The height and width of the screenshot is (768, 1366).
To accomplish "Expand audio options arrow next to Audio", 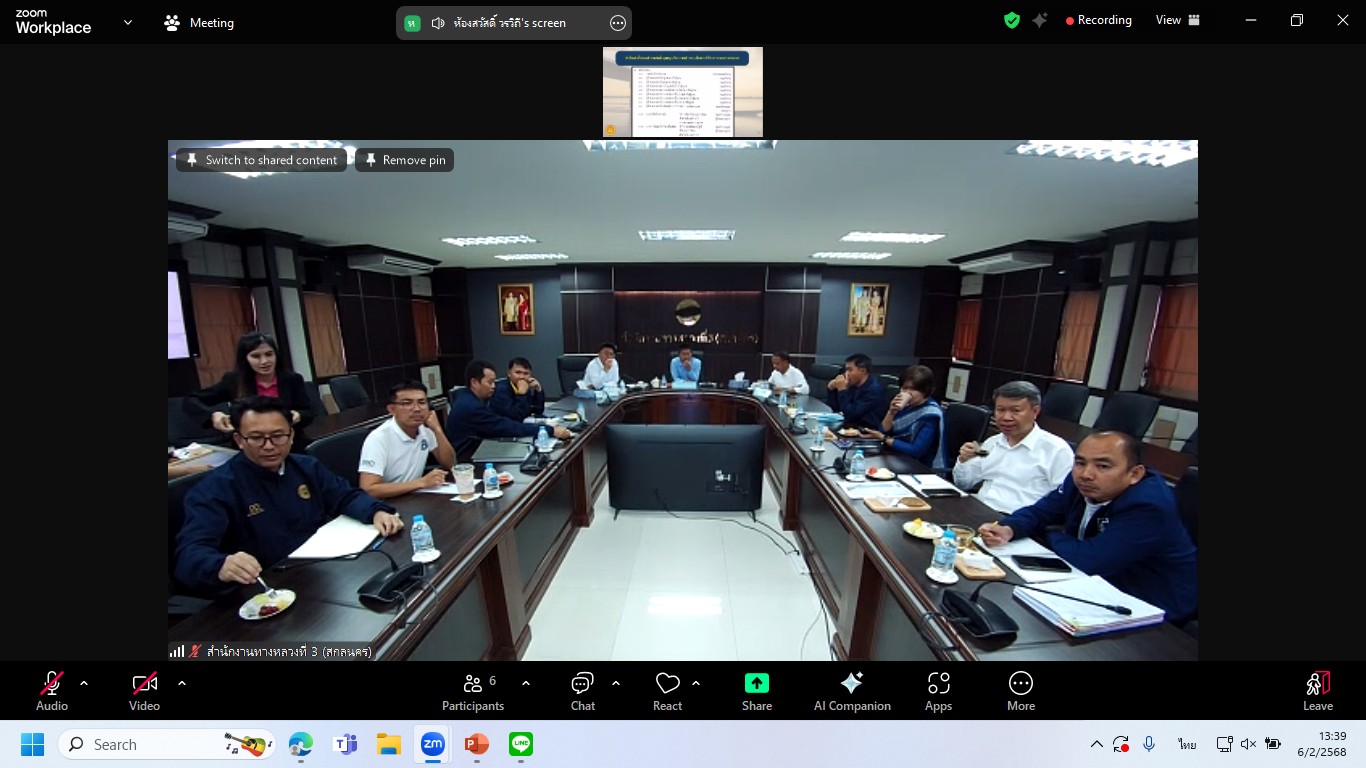I will tap(84, 683).
